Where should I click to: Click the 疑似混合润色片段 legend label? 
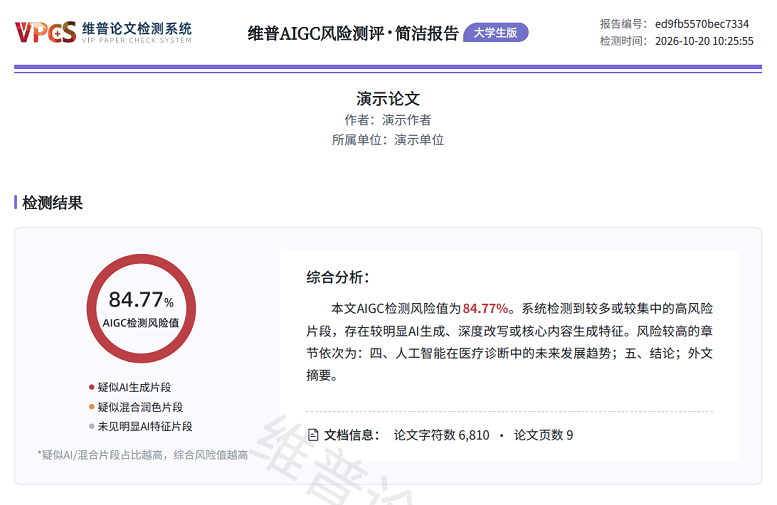pyautogui.click(x=140, y=407)
